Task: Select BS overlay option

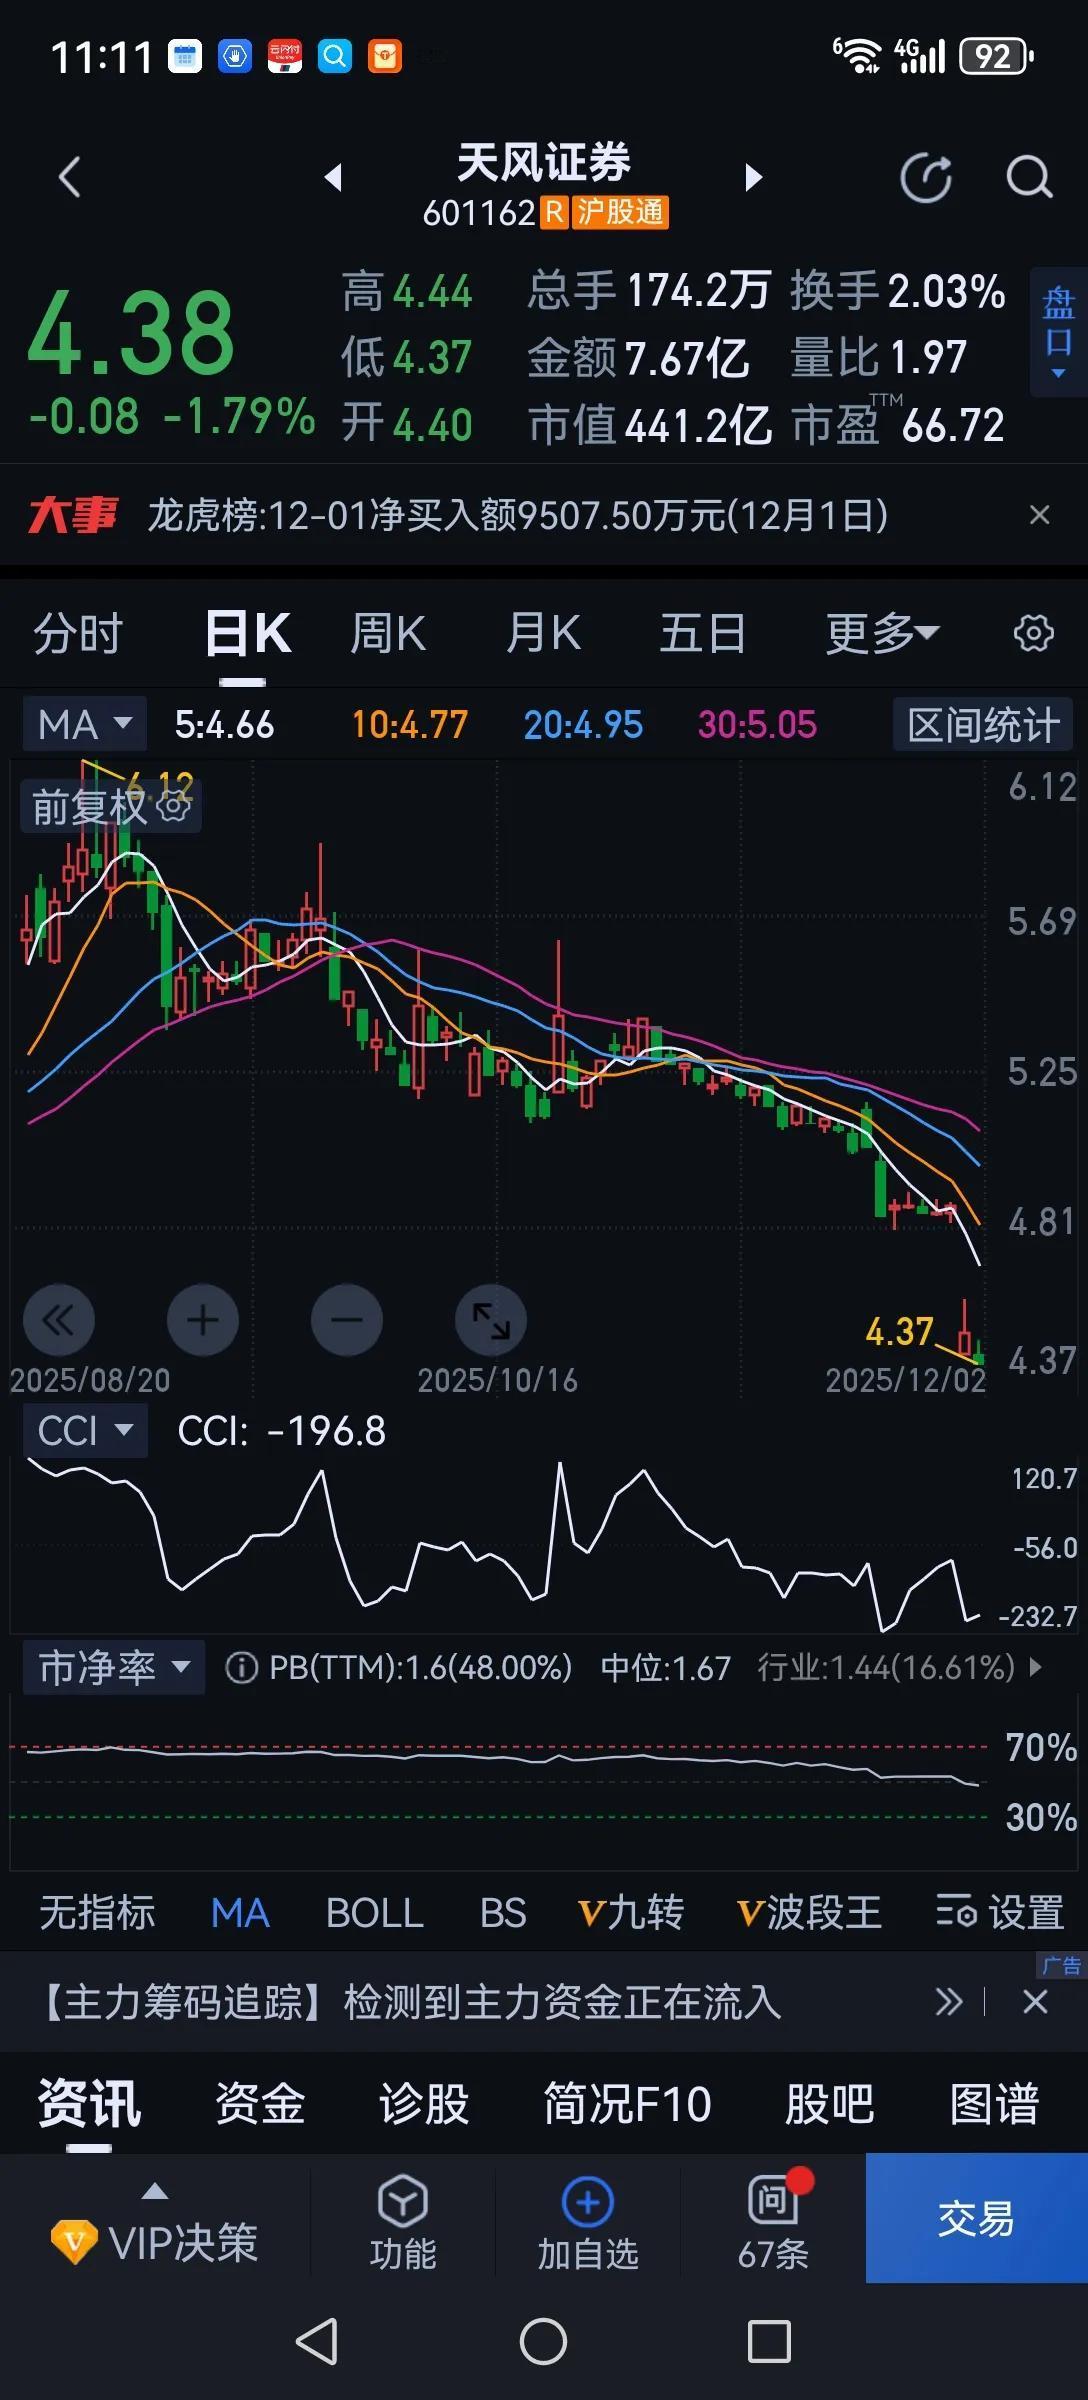Action: click(503, 1912)
